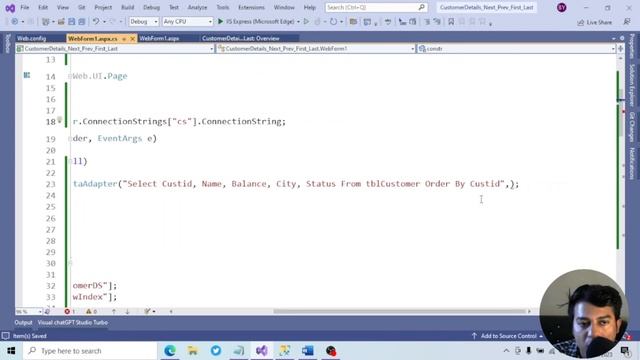Open the Test menu
This screenshot has width=640, height=360.
[x=173, y=7]
